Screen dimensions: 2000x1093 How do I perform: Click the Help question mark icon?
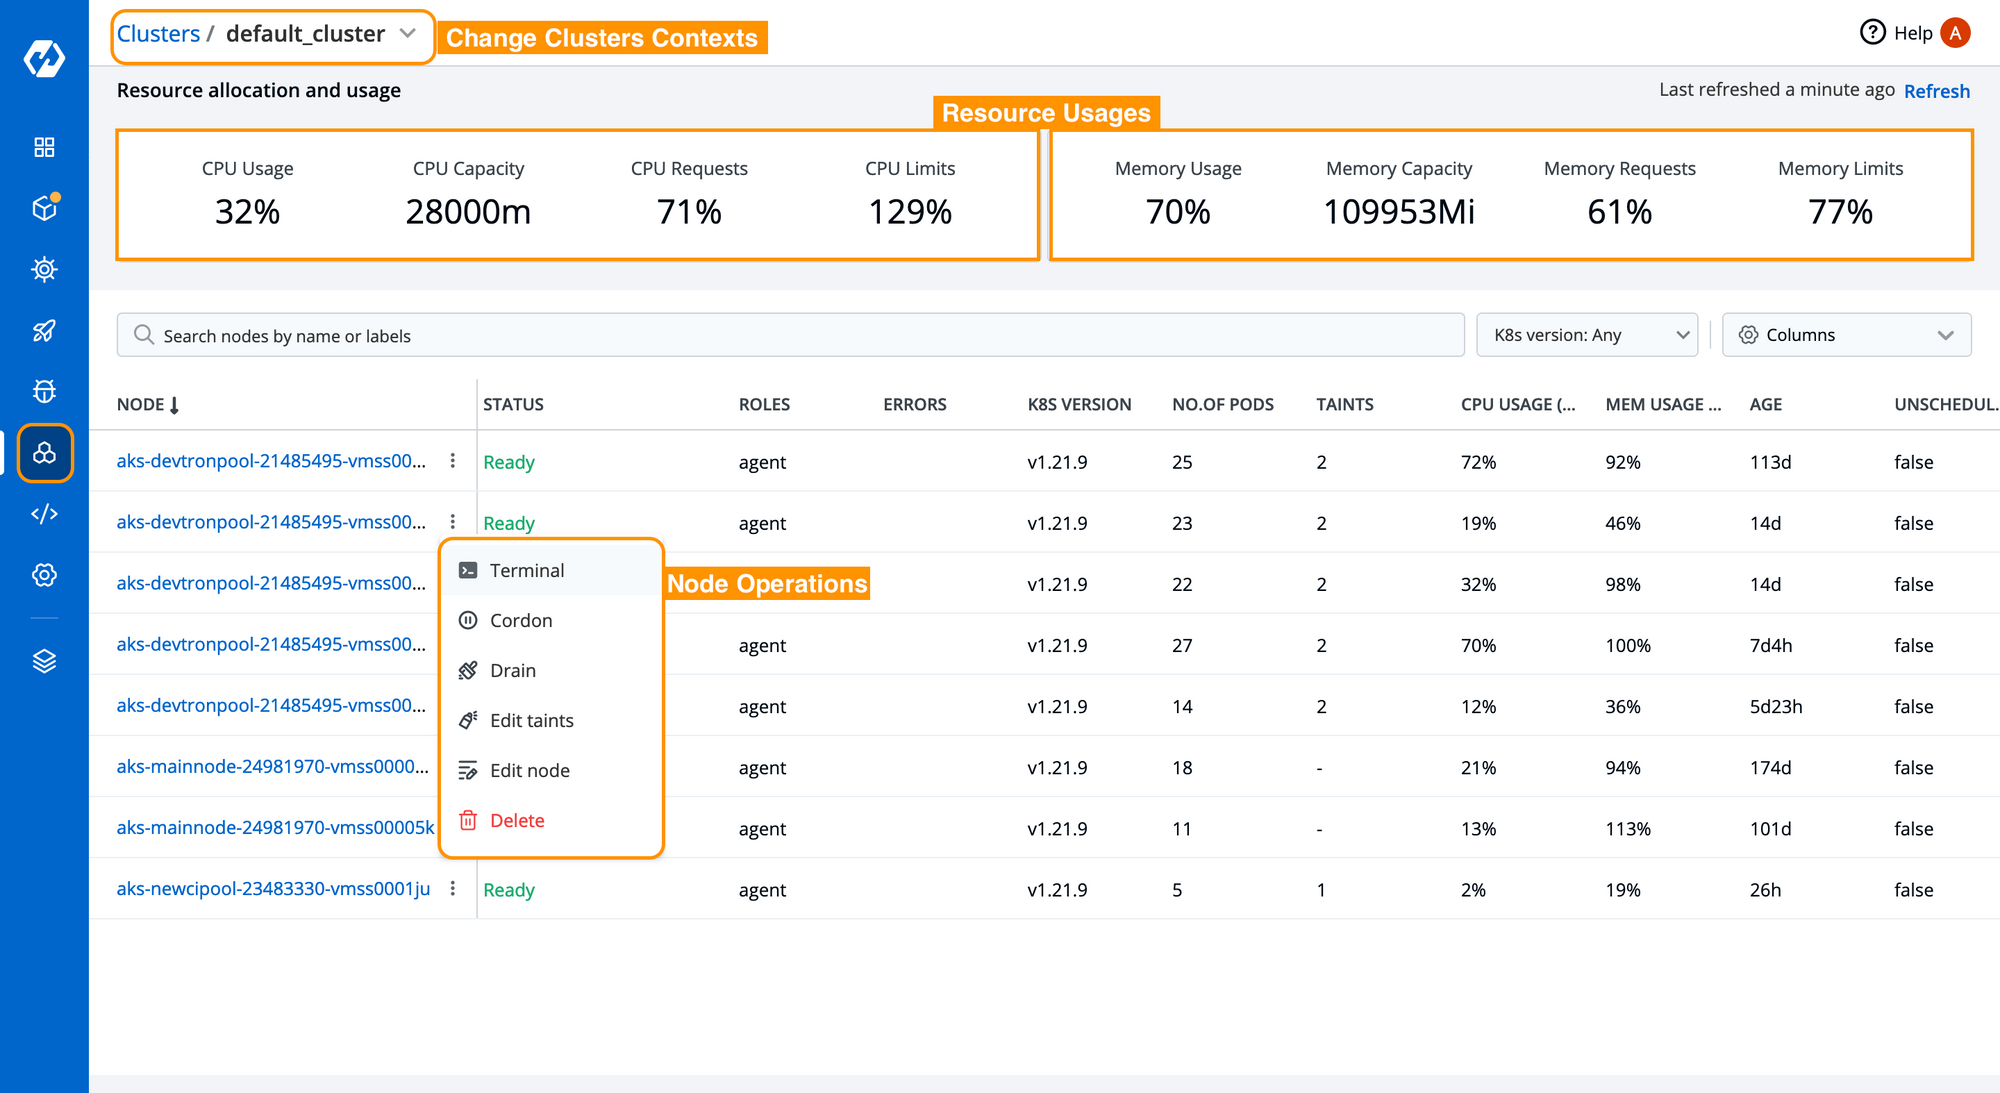point(1872,33)
